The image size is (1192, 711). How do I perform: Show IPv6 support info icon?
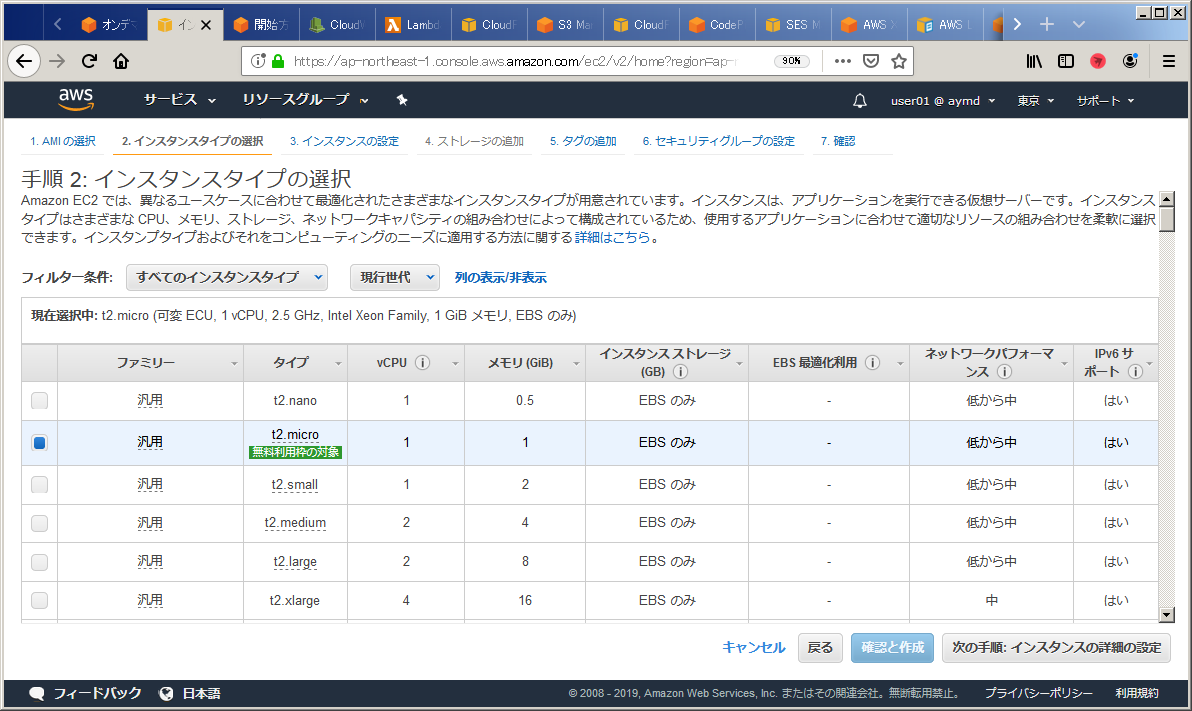(x=1136, y=372)
